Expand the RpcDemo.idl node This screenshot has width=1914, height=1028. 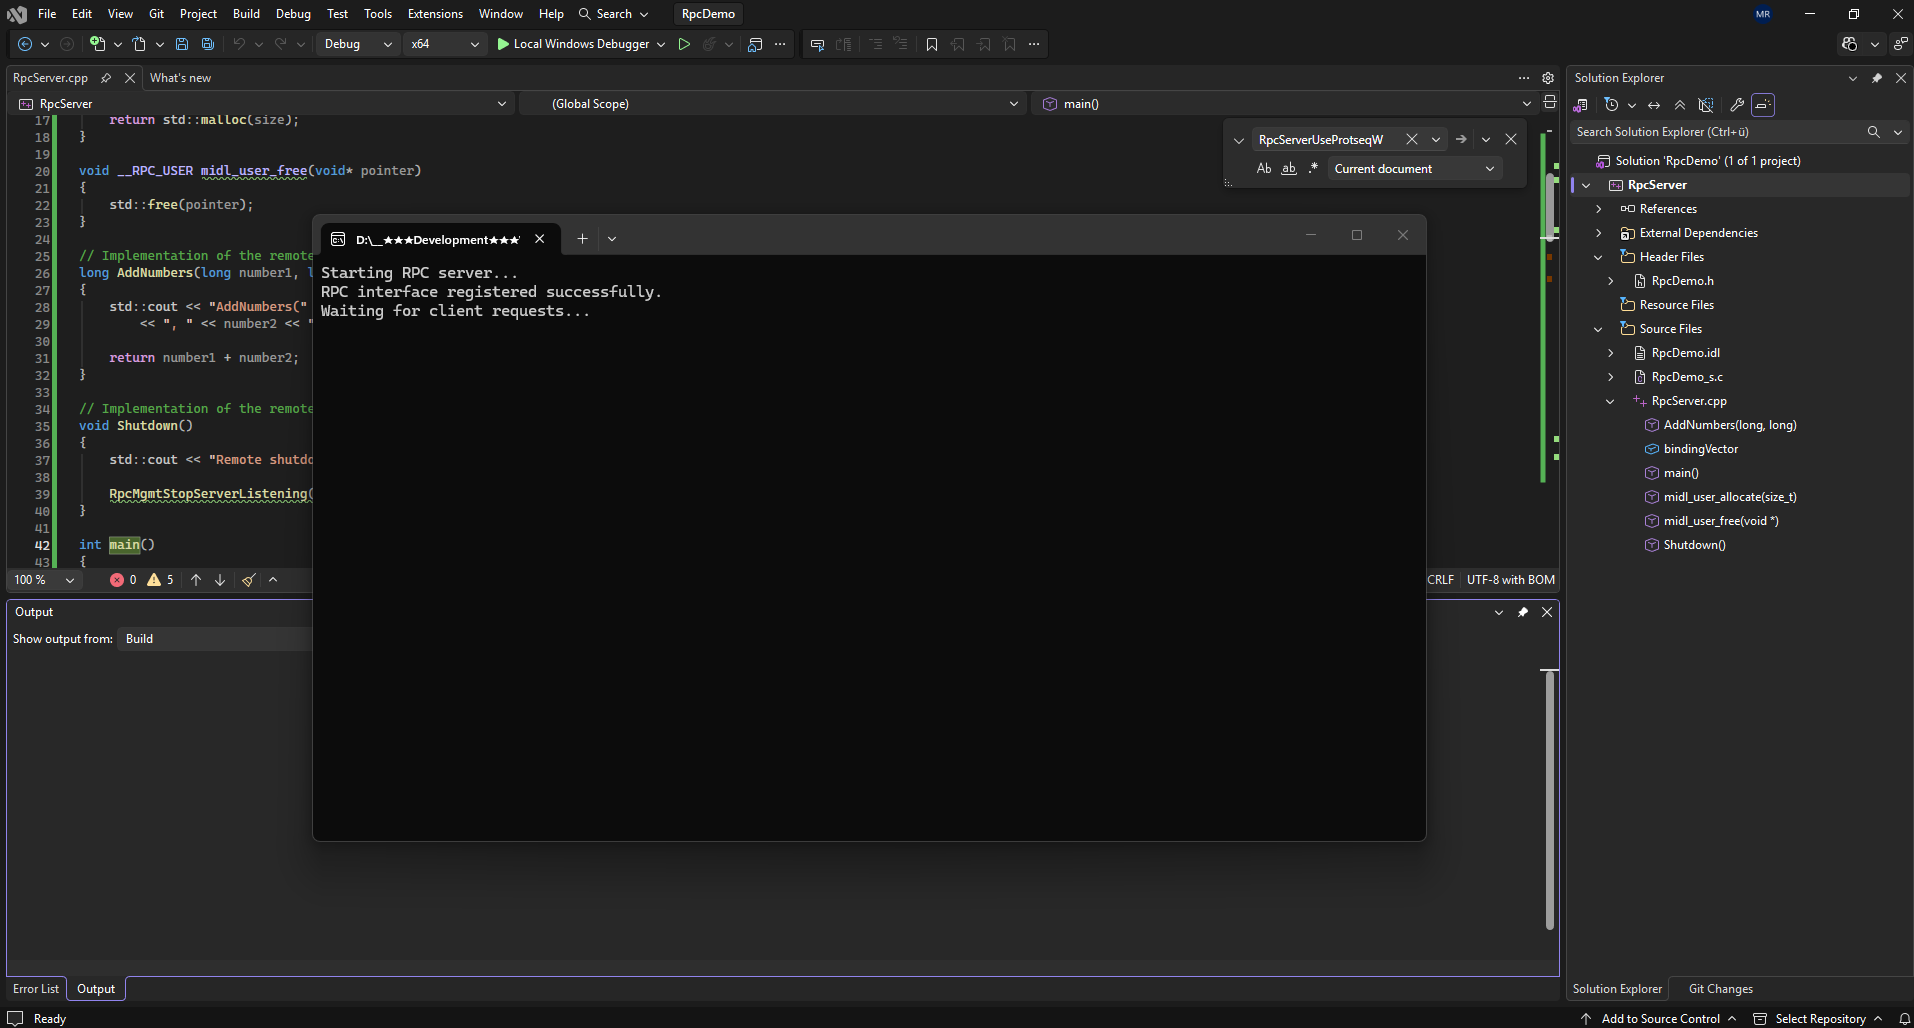pos(1610,353)
